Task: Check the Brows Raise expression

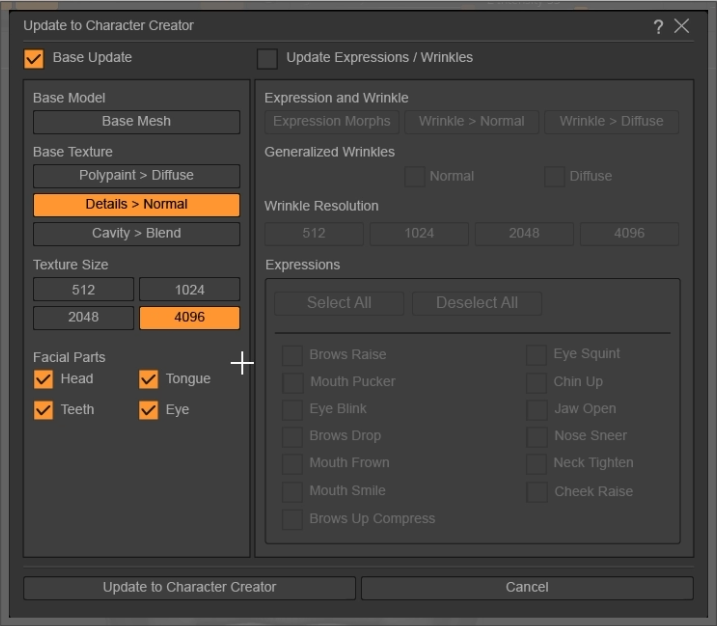Action: click(292, 355)
